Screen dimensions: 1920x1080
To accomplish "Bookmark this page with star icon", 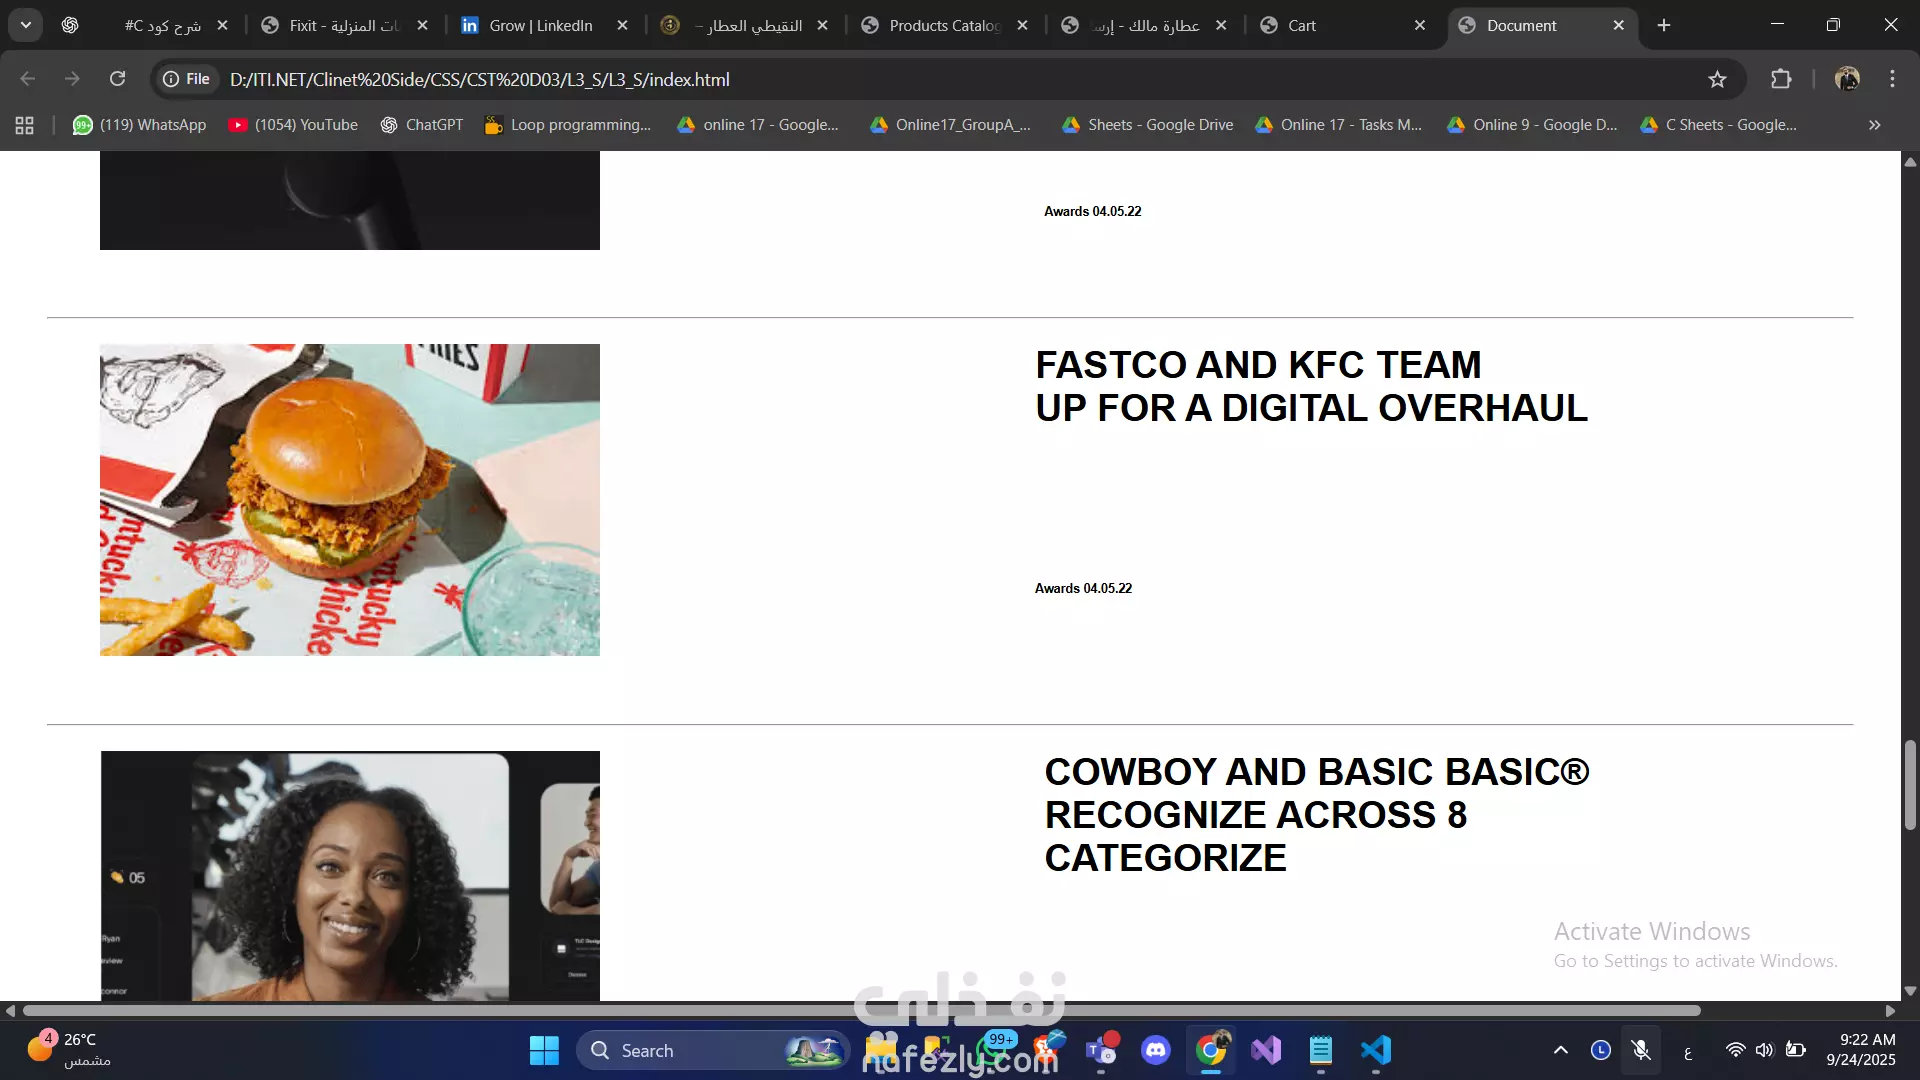I will point(1717,79).
